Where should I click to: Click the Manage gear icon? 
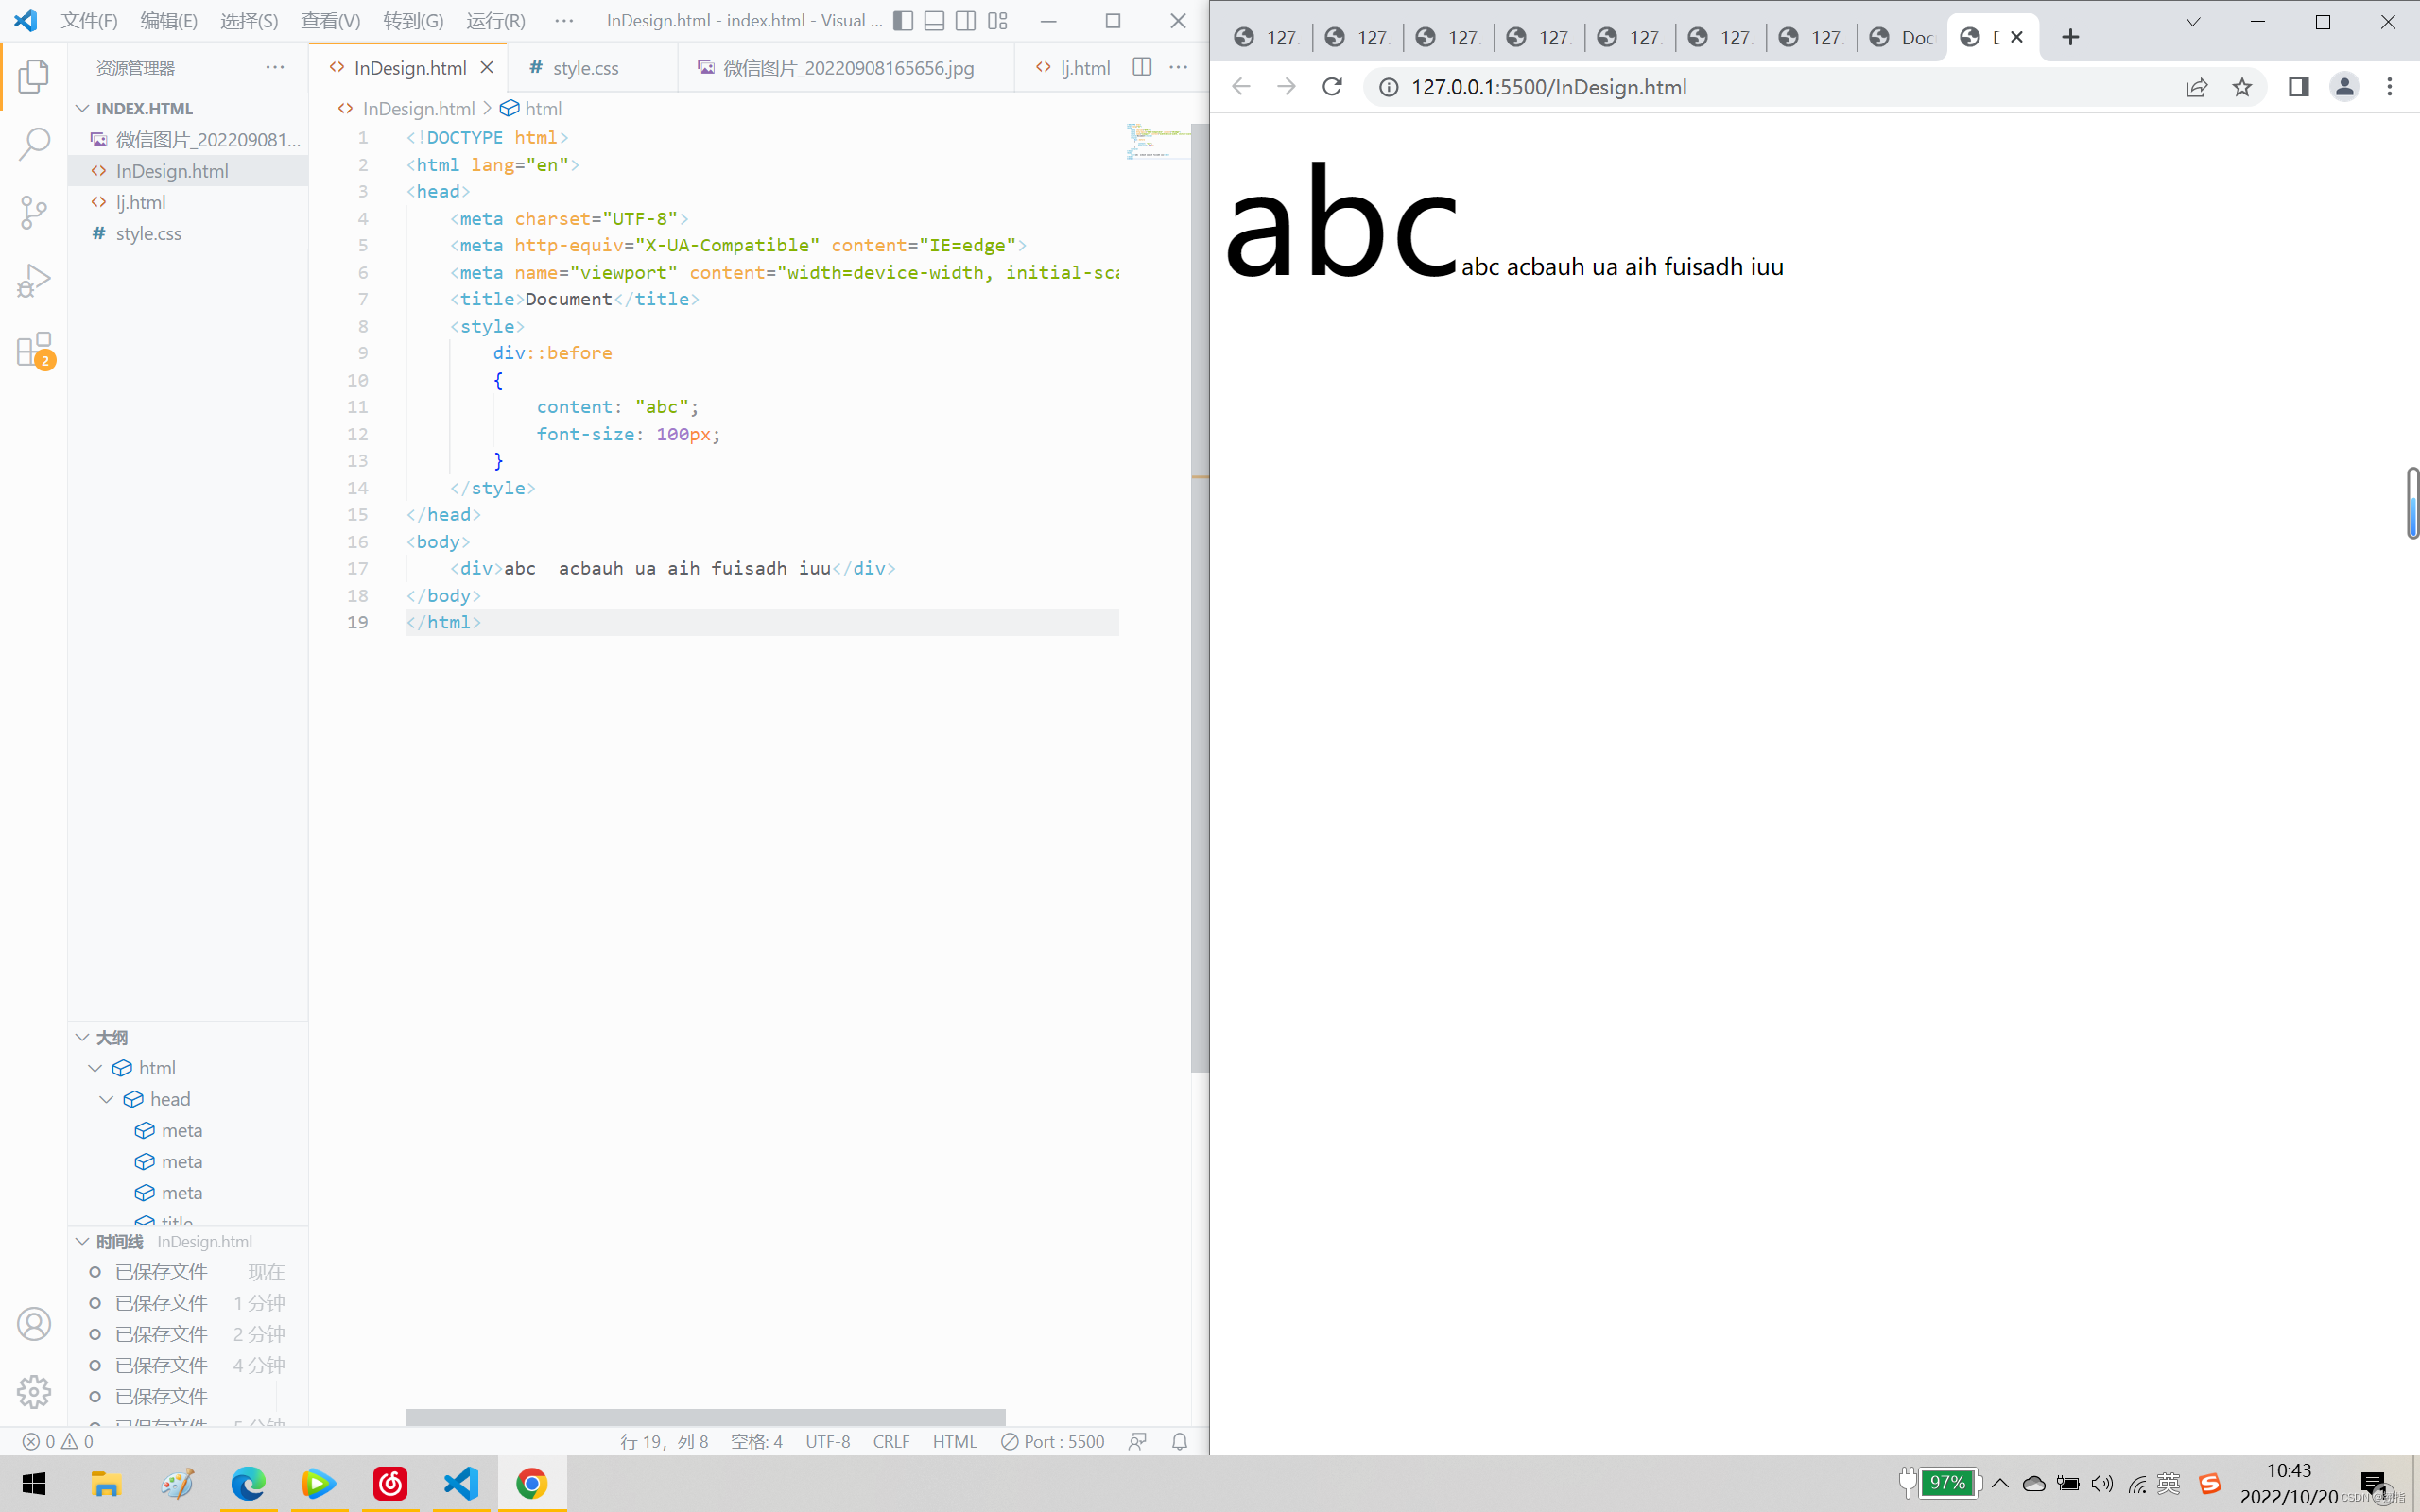point(34,1391)
